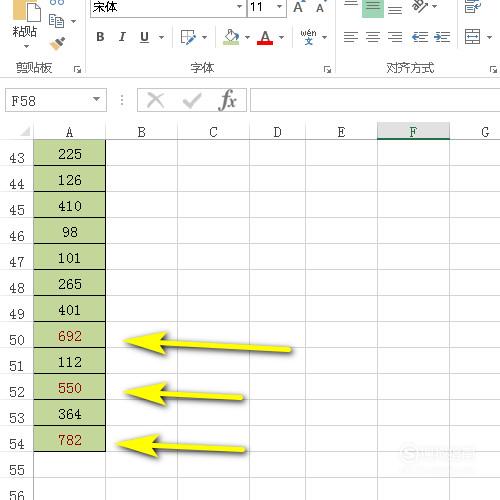Open the Font (字体) dialog launcher
500x500 pixels.
327,69
